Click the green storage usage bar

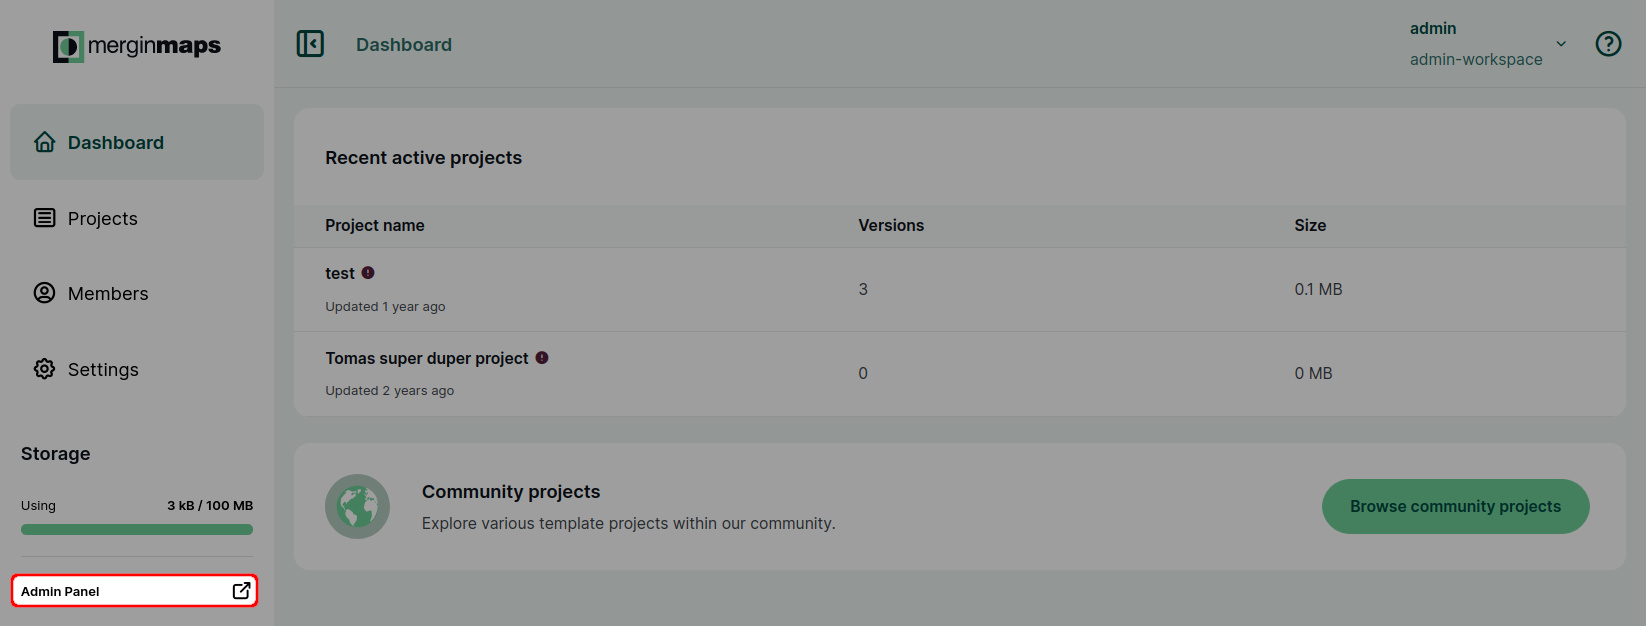tap(137, 530)
